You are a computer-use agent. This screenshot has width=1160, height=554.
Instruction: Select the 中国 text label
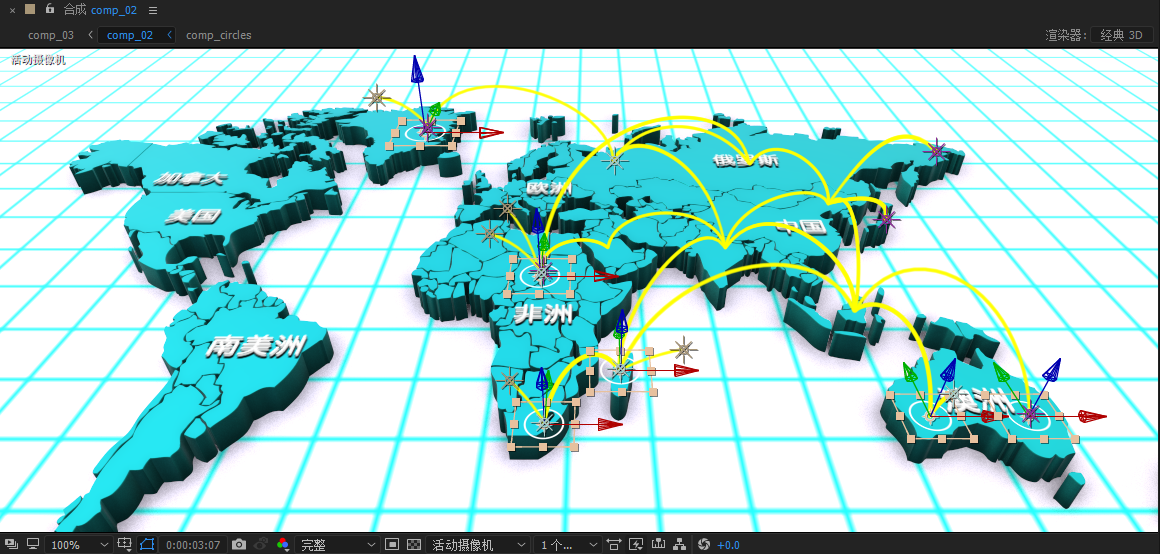click(802, 226)
